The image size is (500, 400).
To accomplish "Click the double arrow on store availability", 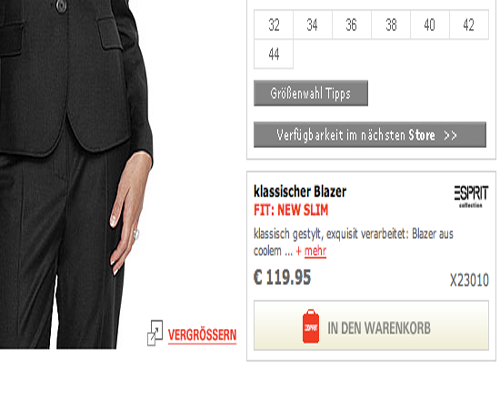I will tap(450, 135).
